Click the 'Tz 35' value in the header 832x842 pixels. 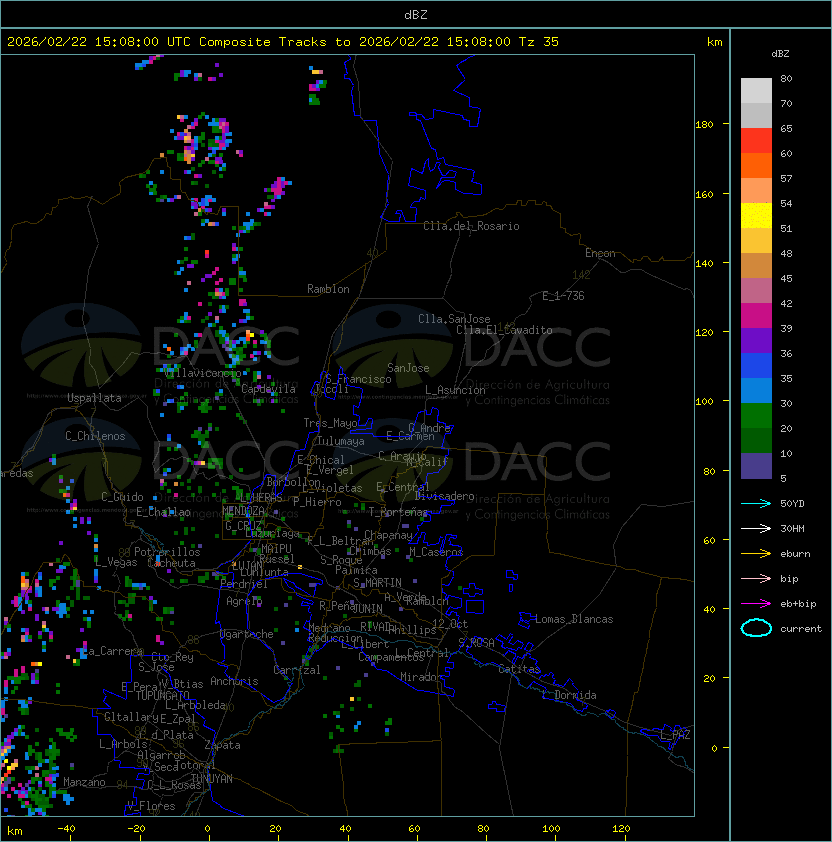539,42
